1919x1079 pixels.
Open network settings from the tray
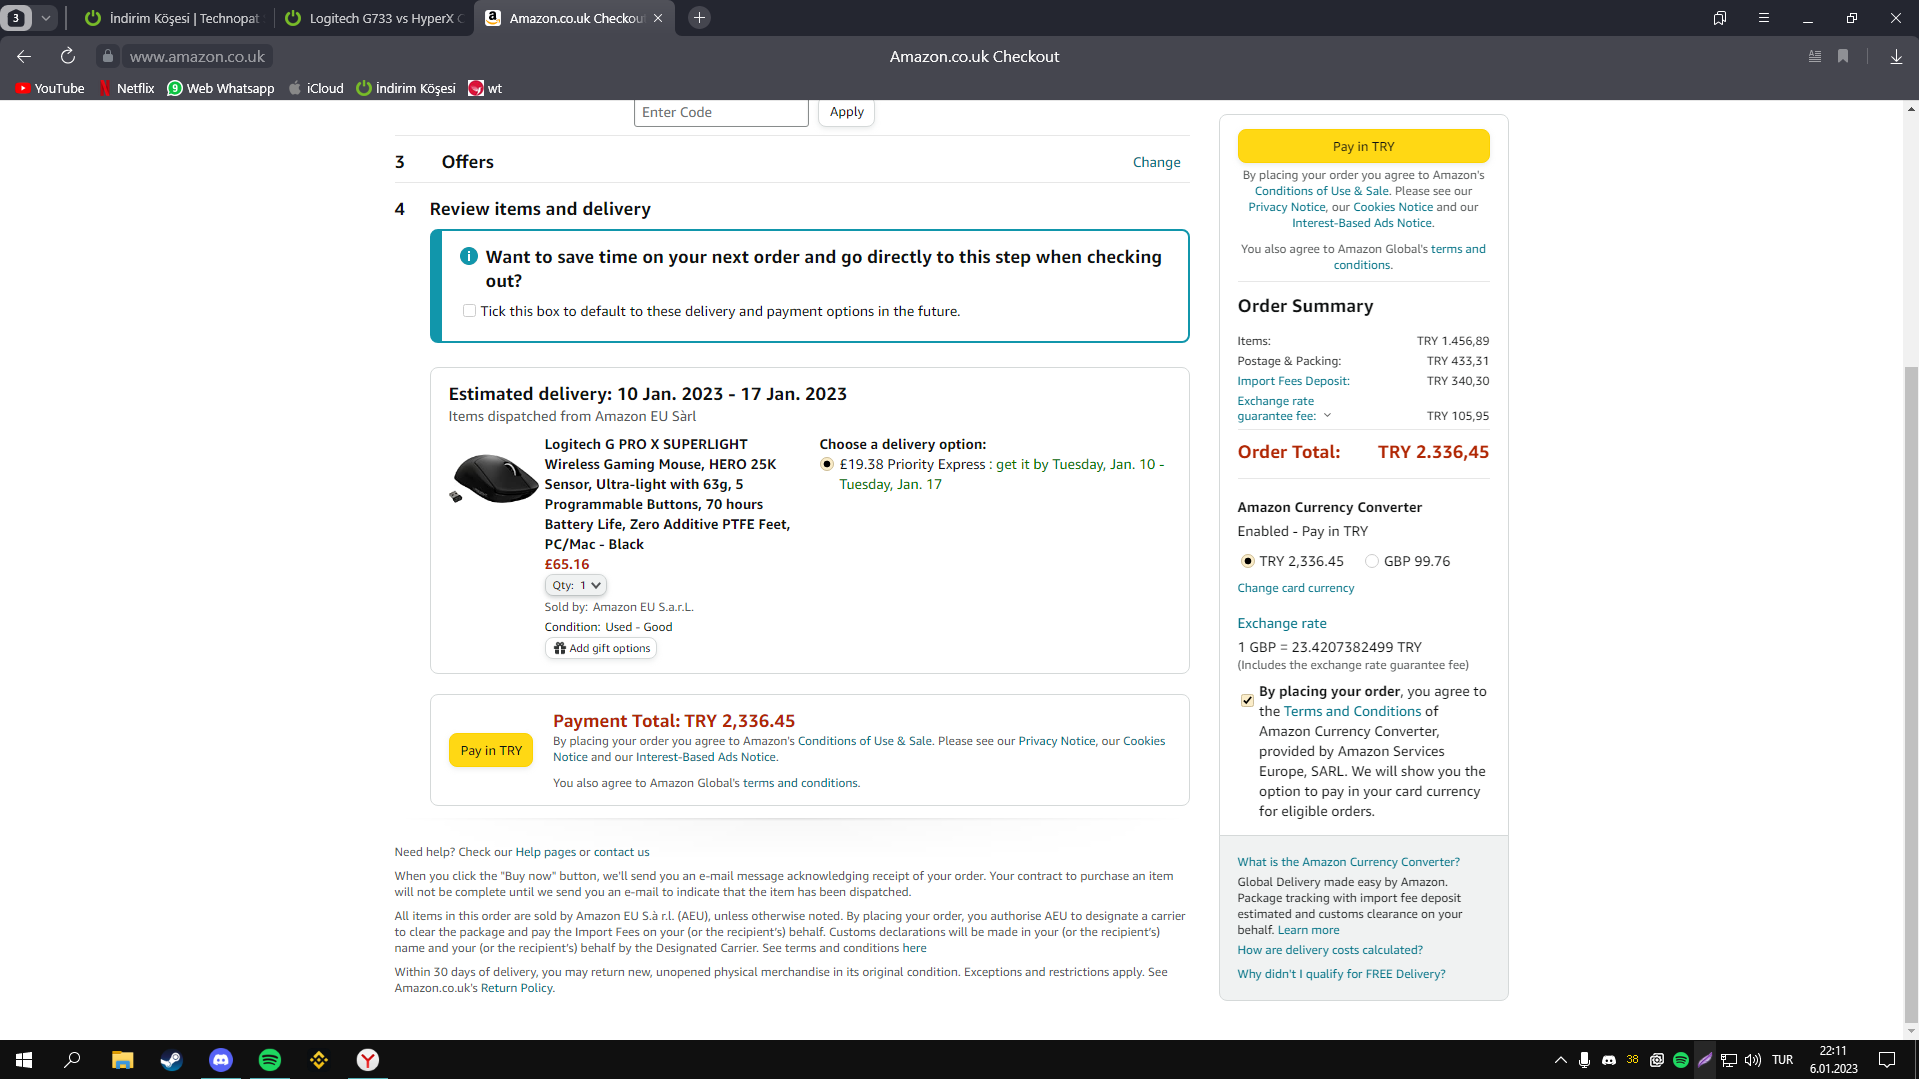click(x=1729, y=1060)
